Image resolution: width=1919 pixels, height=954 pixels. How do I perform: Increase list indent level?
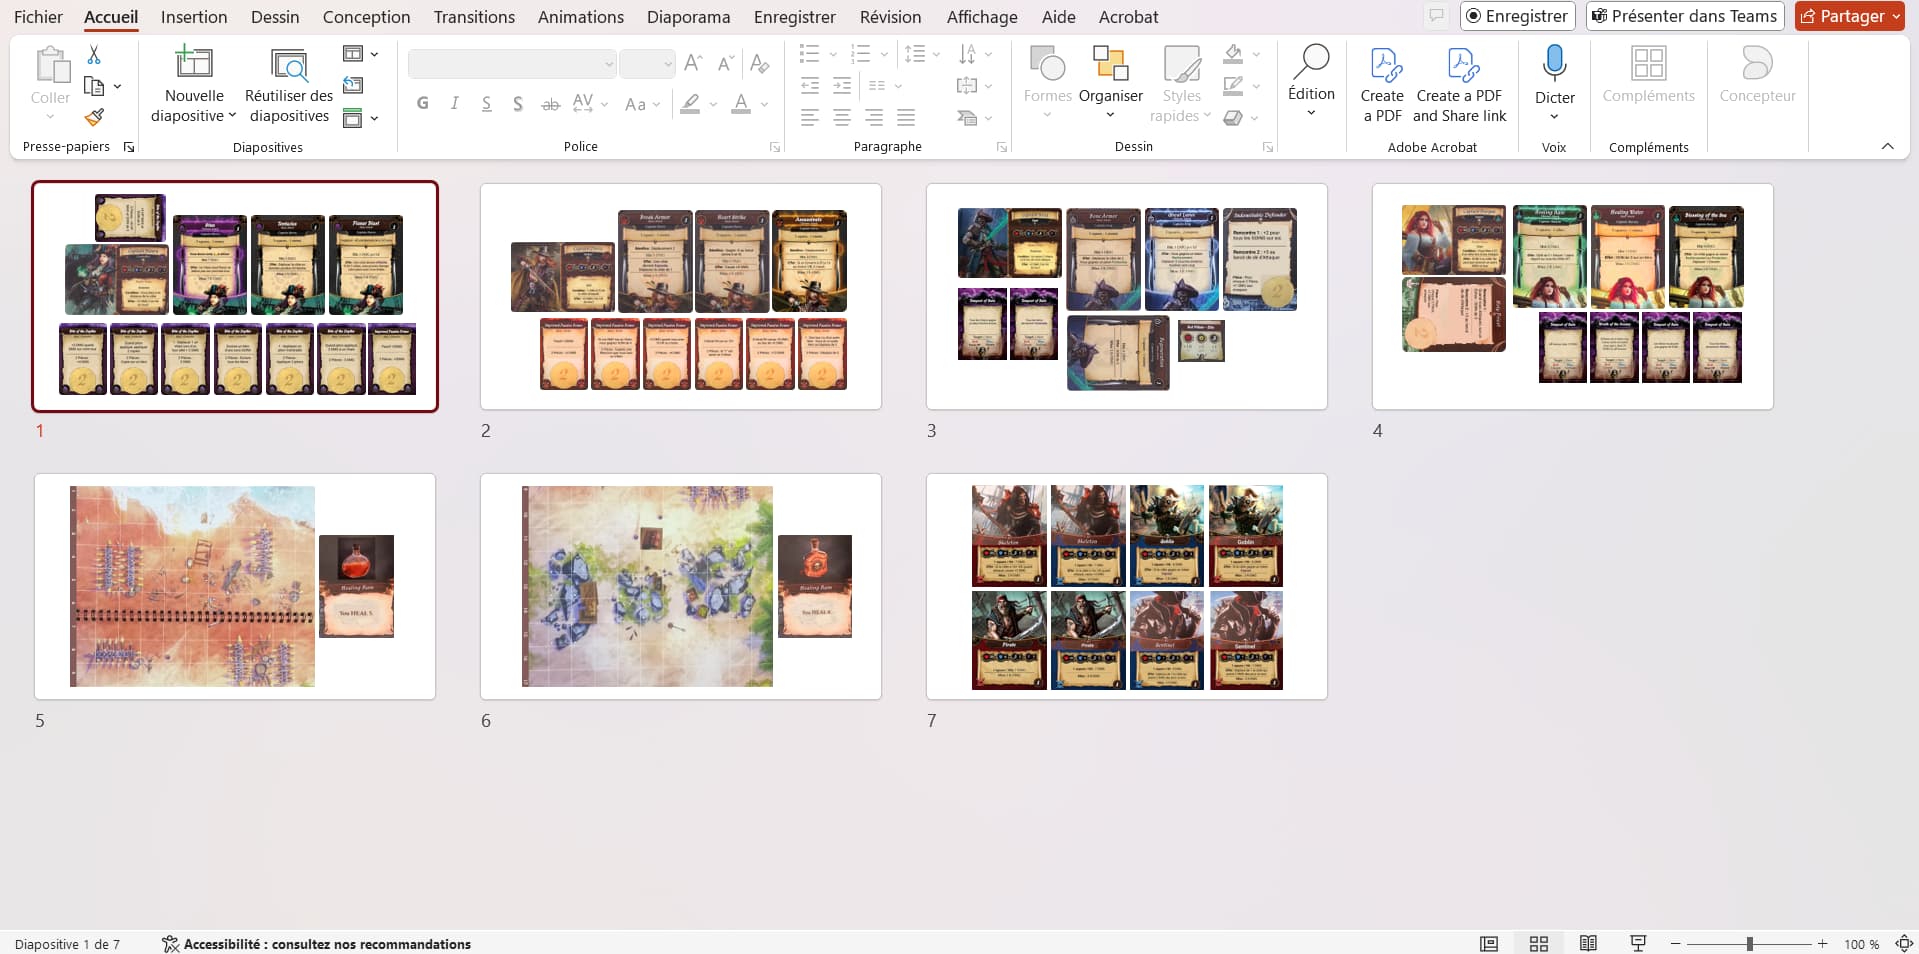(x=842, y=86)
